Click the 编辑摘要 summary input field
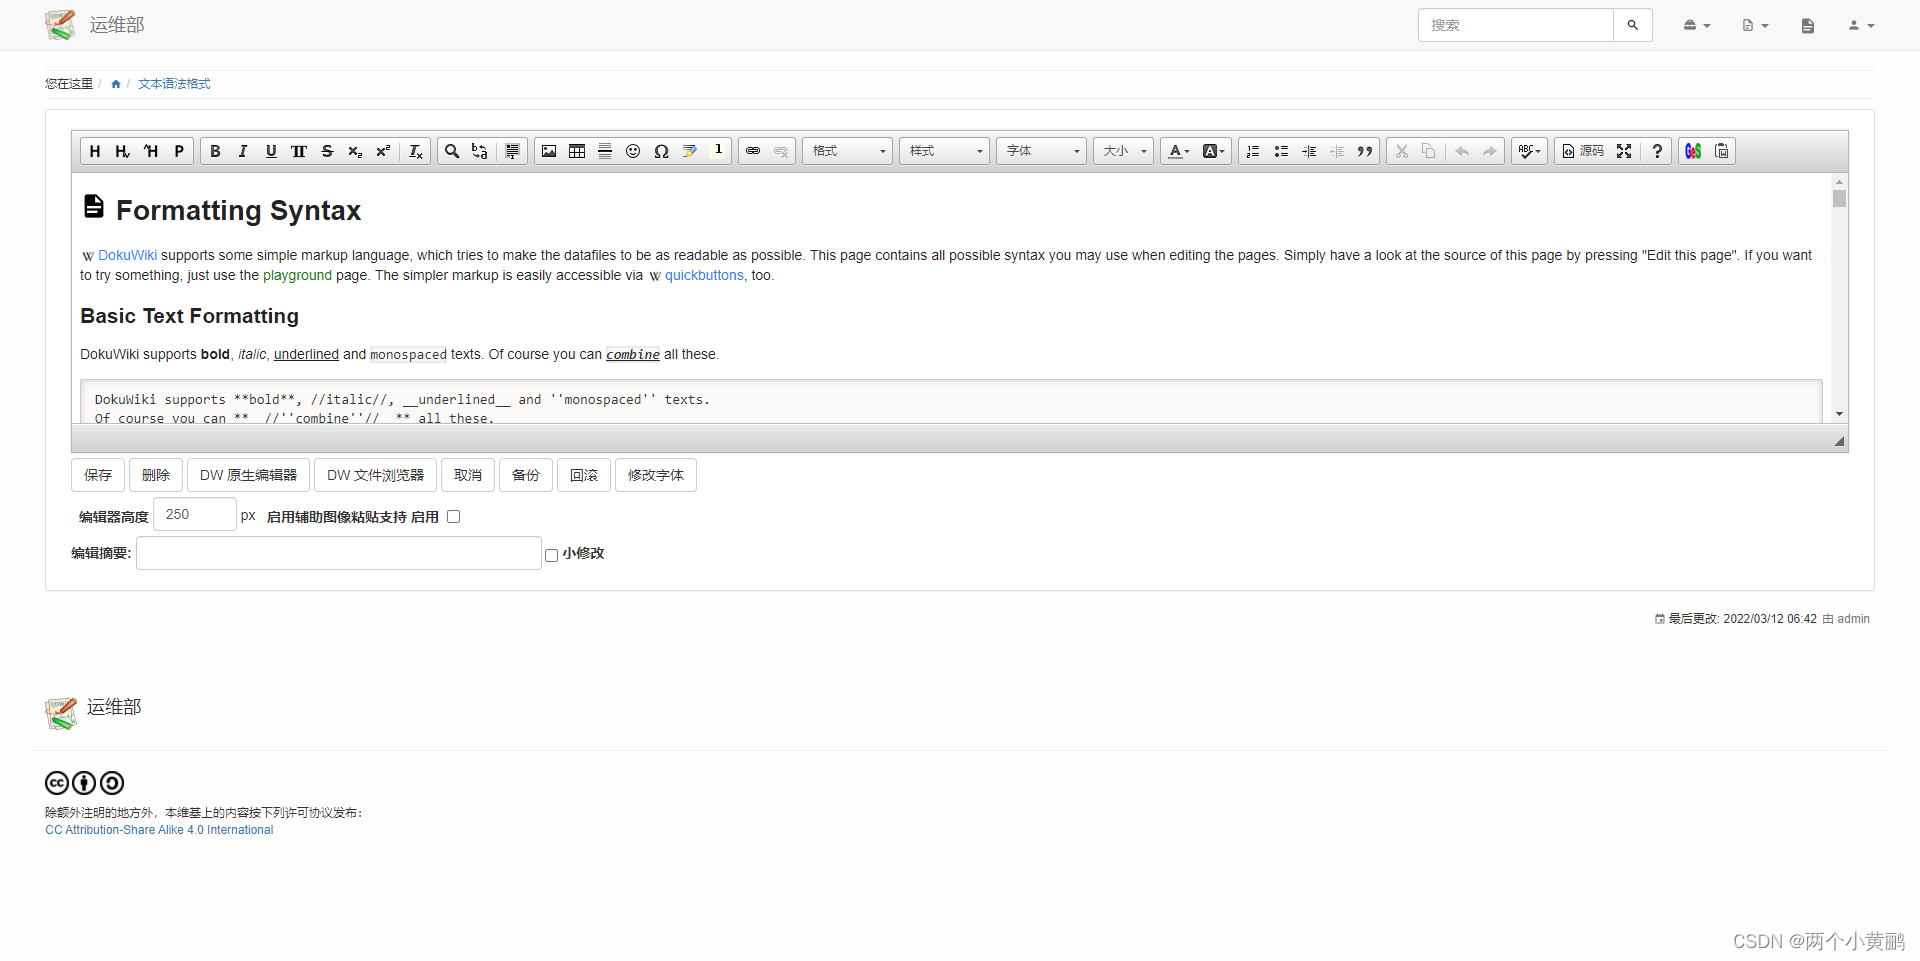 pyautogui.click(x=339, y=553)
